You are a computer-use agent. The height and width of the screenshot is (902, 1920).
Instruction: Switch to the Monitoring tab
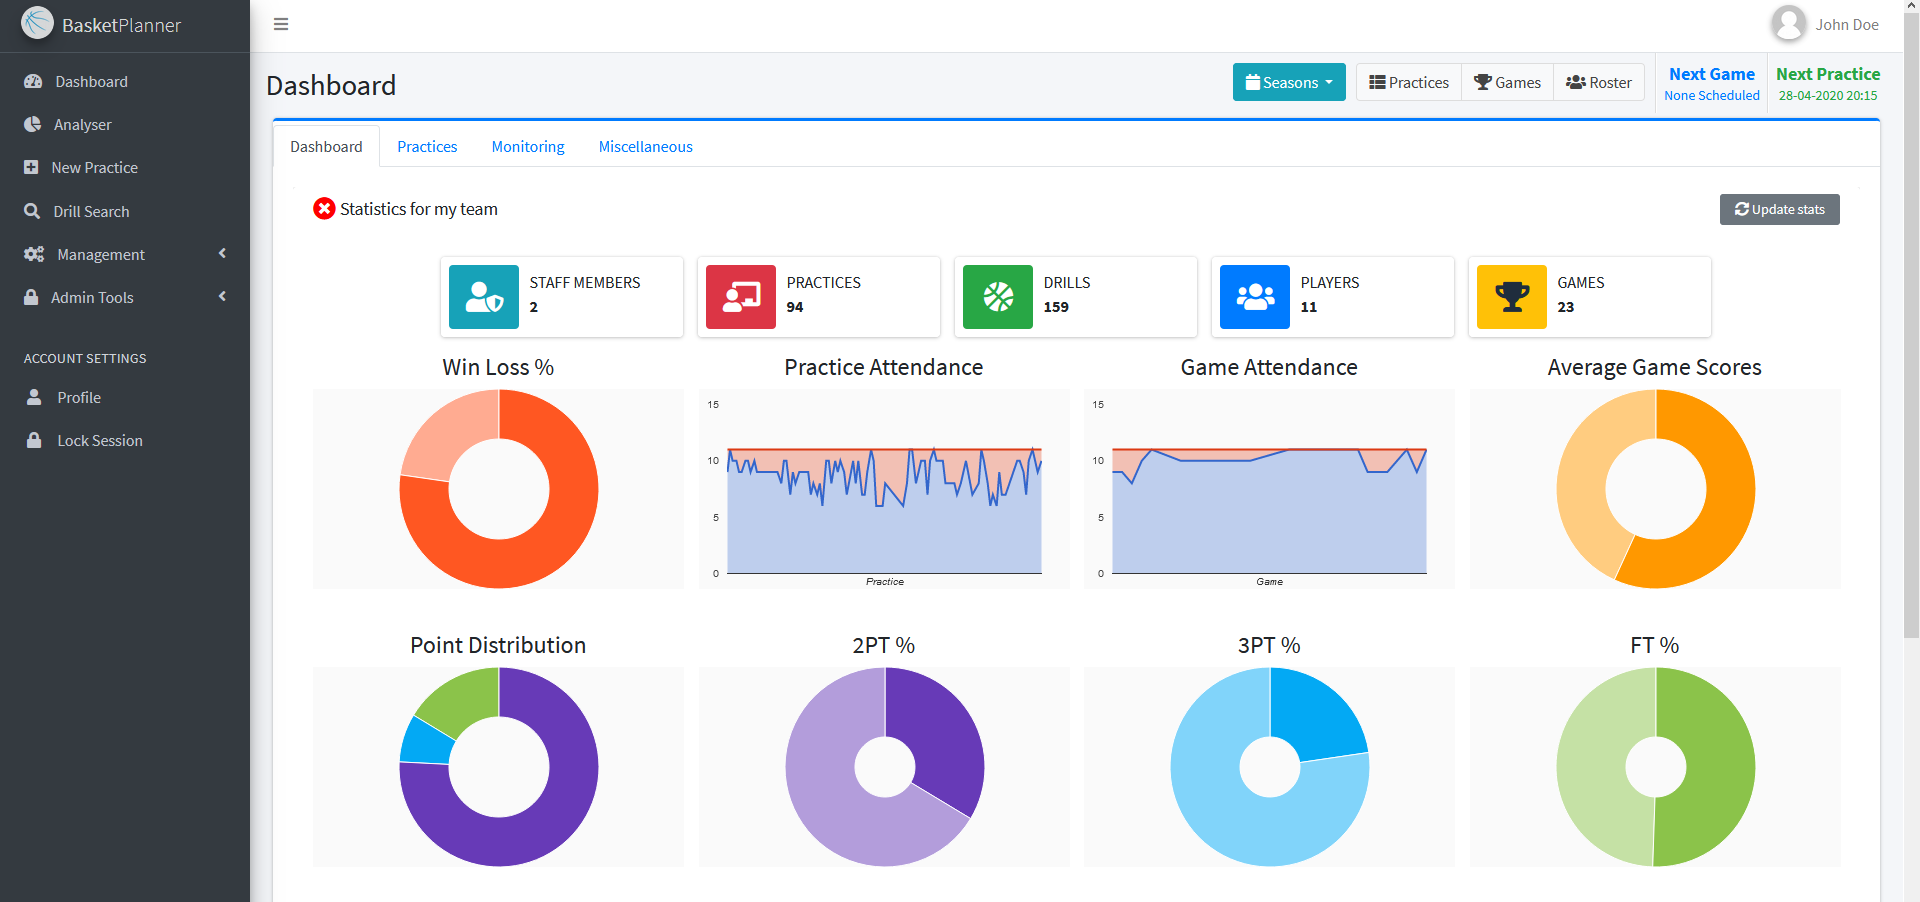(528, 147)
